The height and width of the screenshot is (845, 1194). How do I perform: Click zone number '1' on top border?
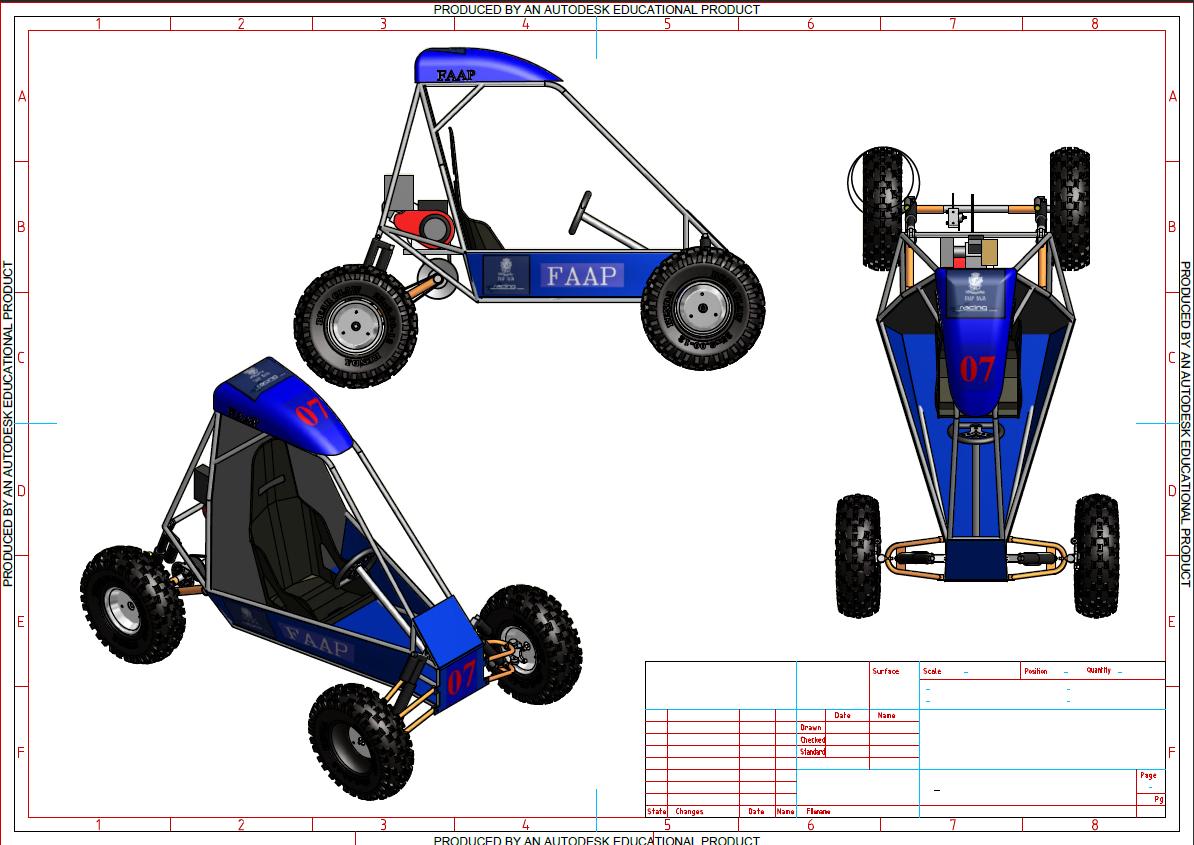[98, 24]
